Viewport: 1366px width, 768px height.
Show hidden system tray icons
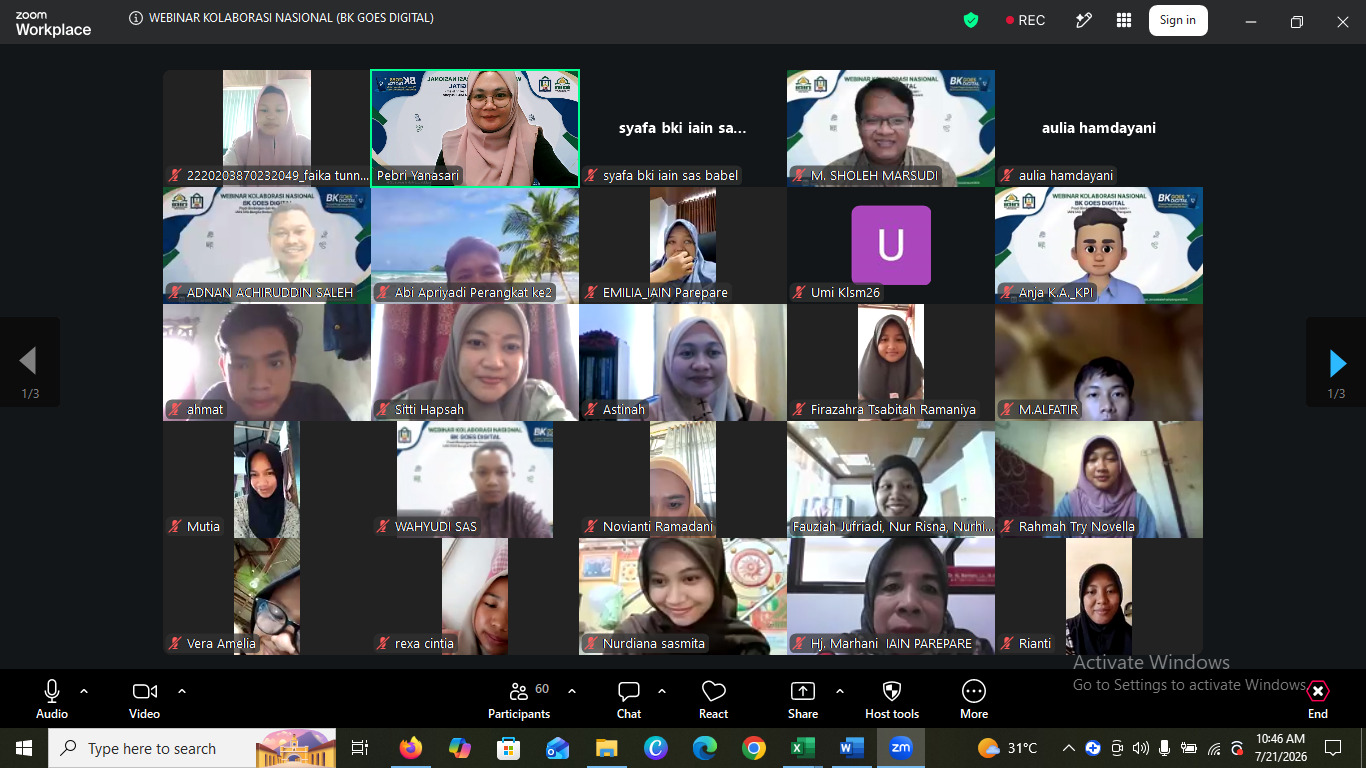click(x=1069, y=748)
